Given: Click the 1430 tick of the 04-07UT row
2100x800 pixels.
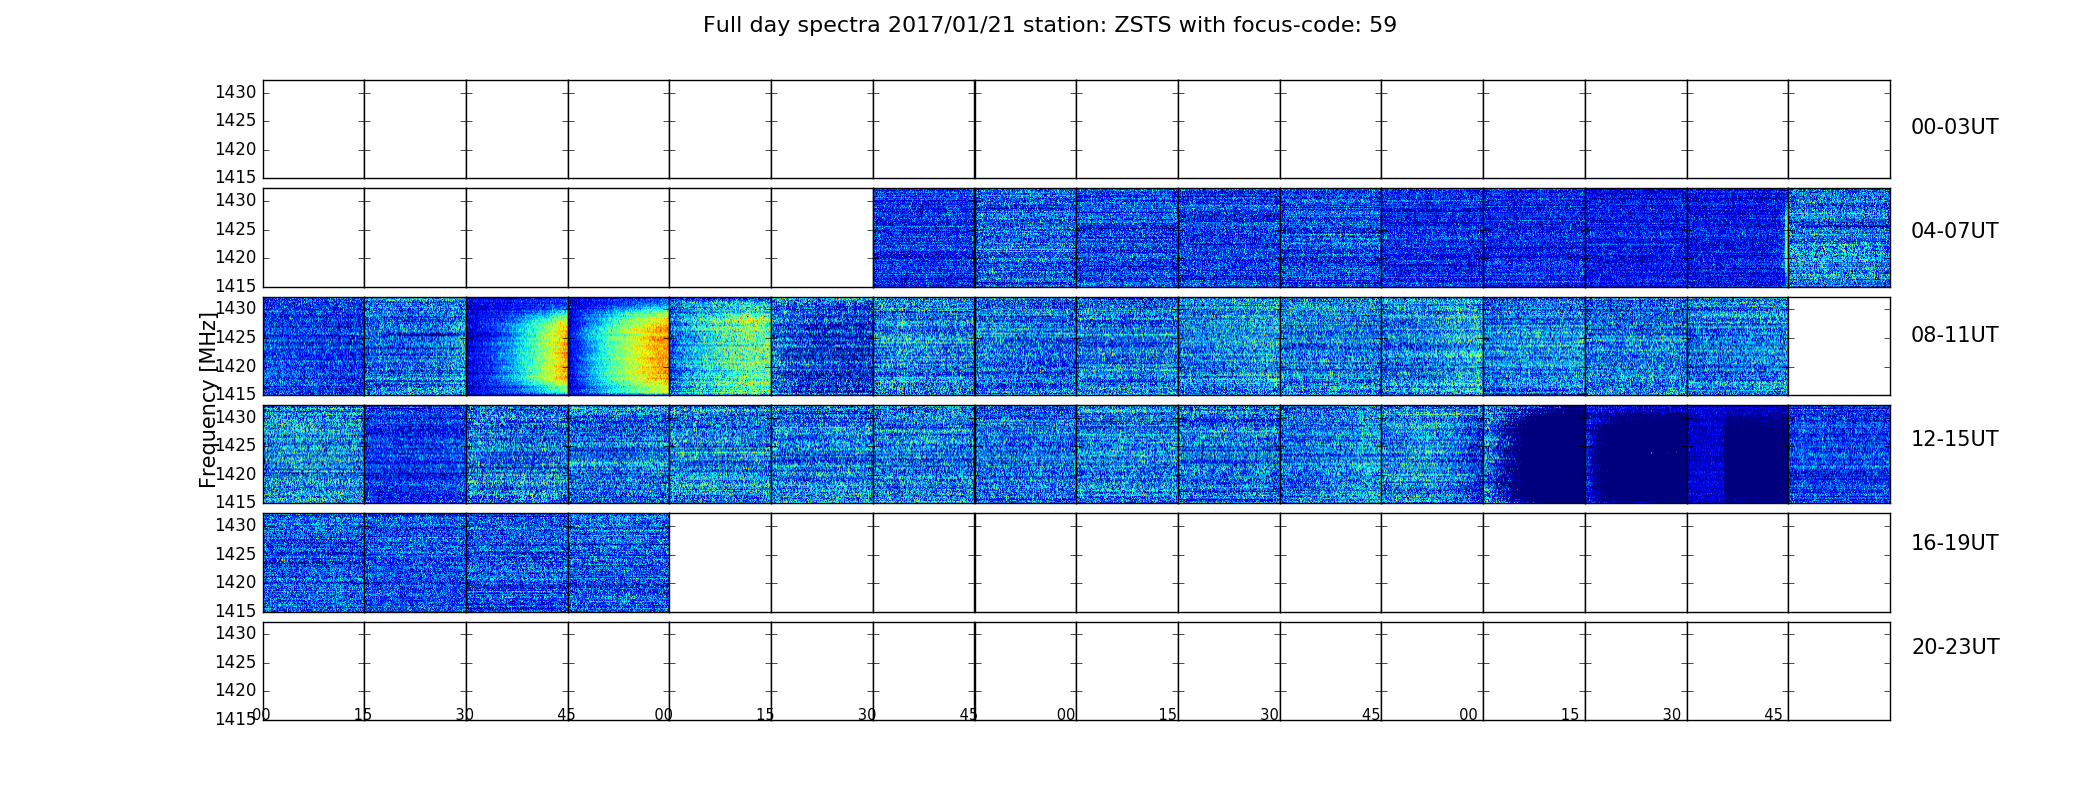Looking at the screenshot, I should click(236, 200).
